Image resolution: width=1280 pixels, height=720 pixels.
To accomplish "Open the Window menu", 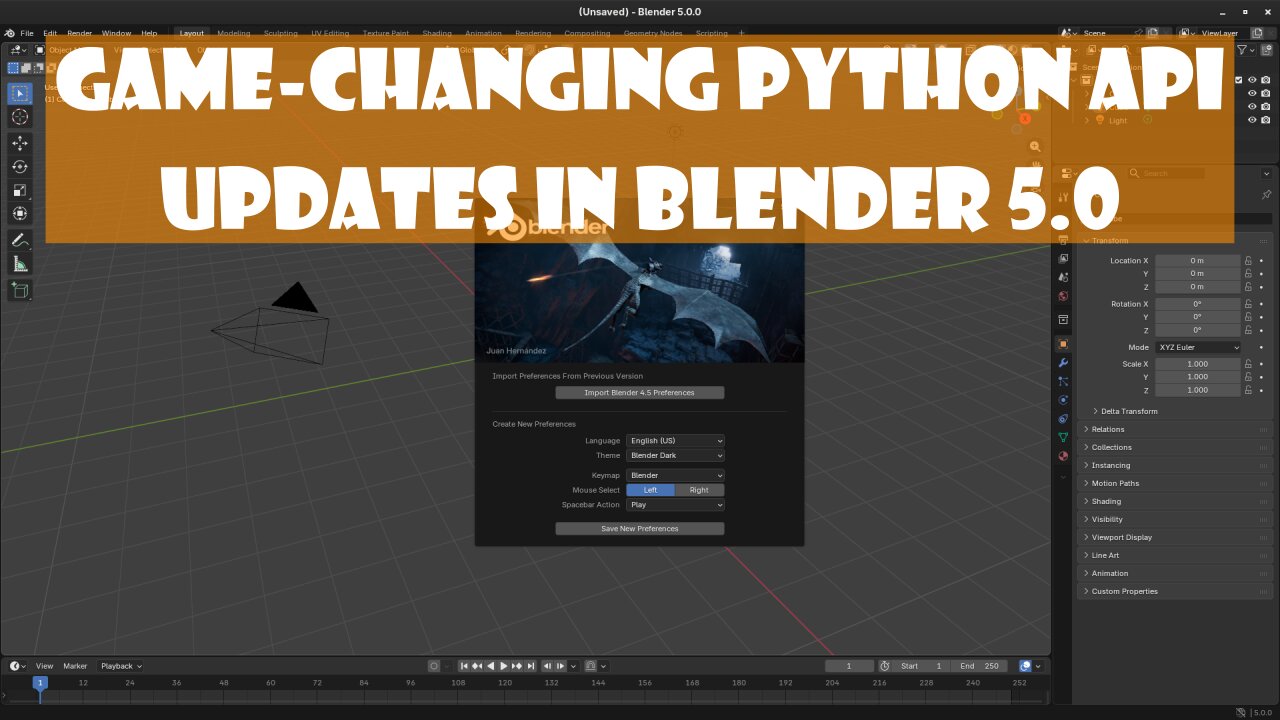I will [x=116, y=33].
